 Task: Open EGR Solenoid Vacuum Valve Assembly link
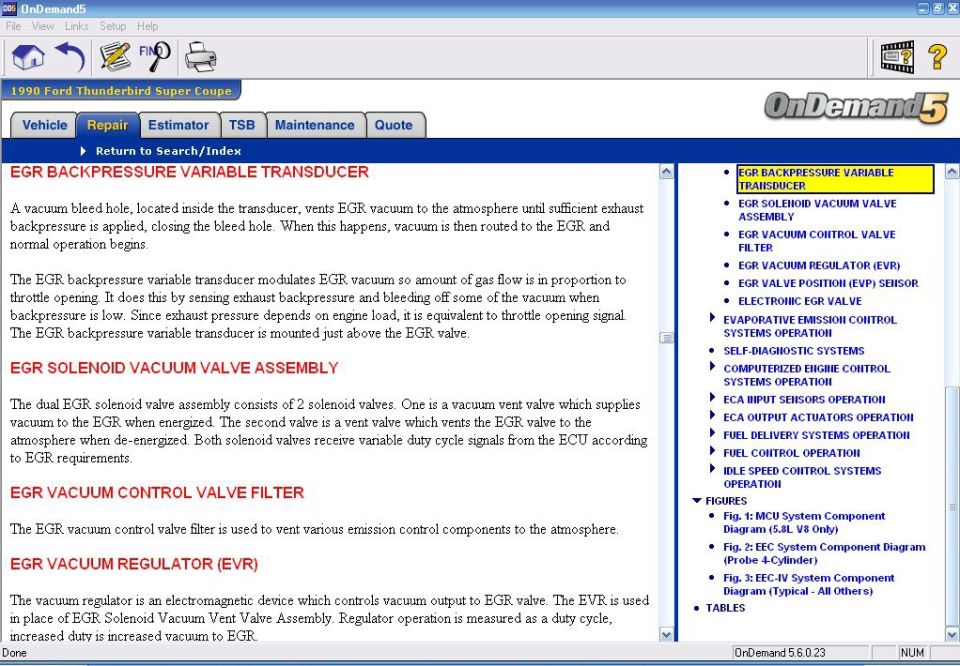point(817,210)
